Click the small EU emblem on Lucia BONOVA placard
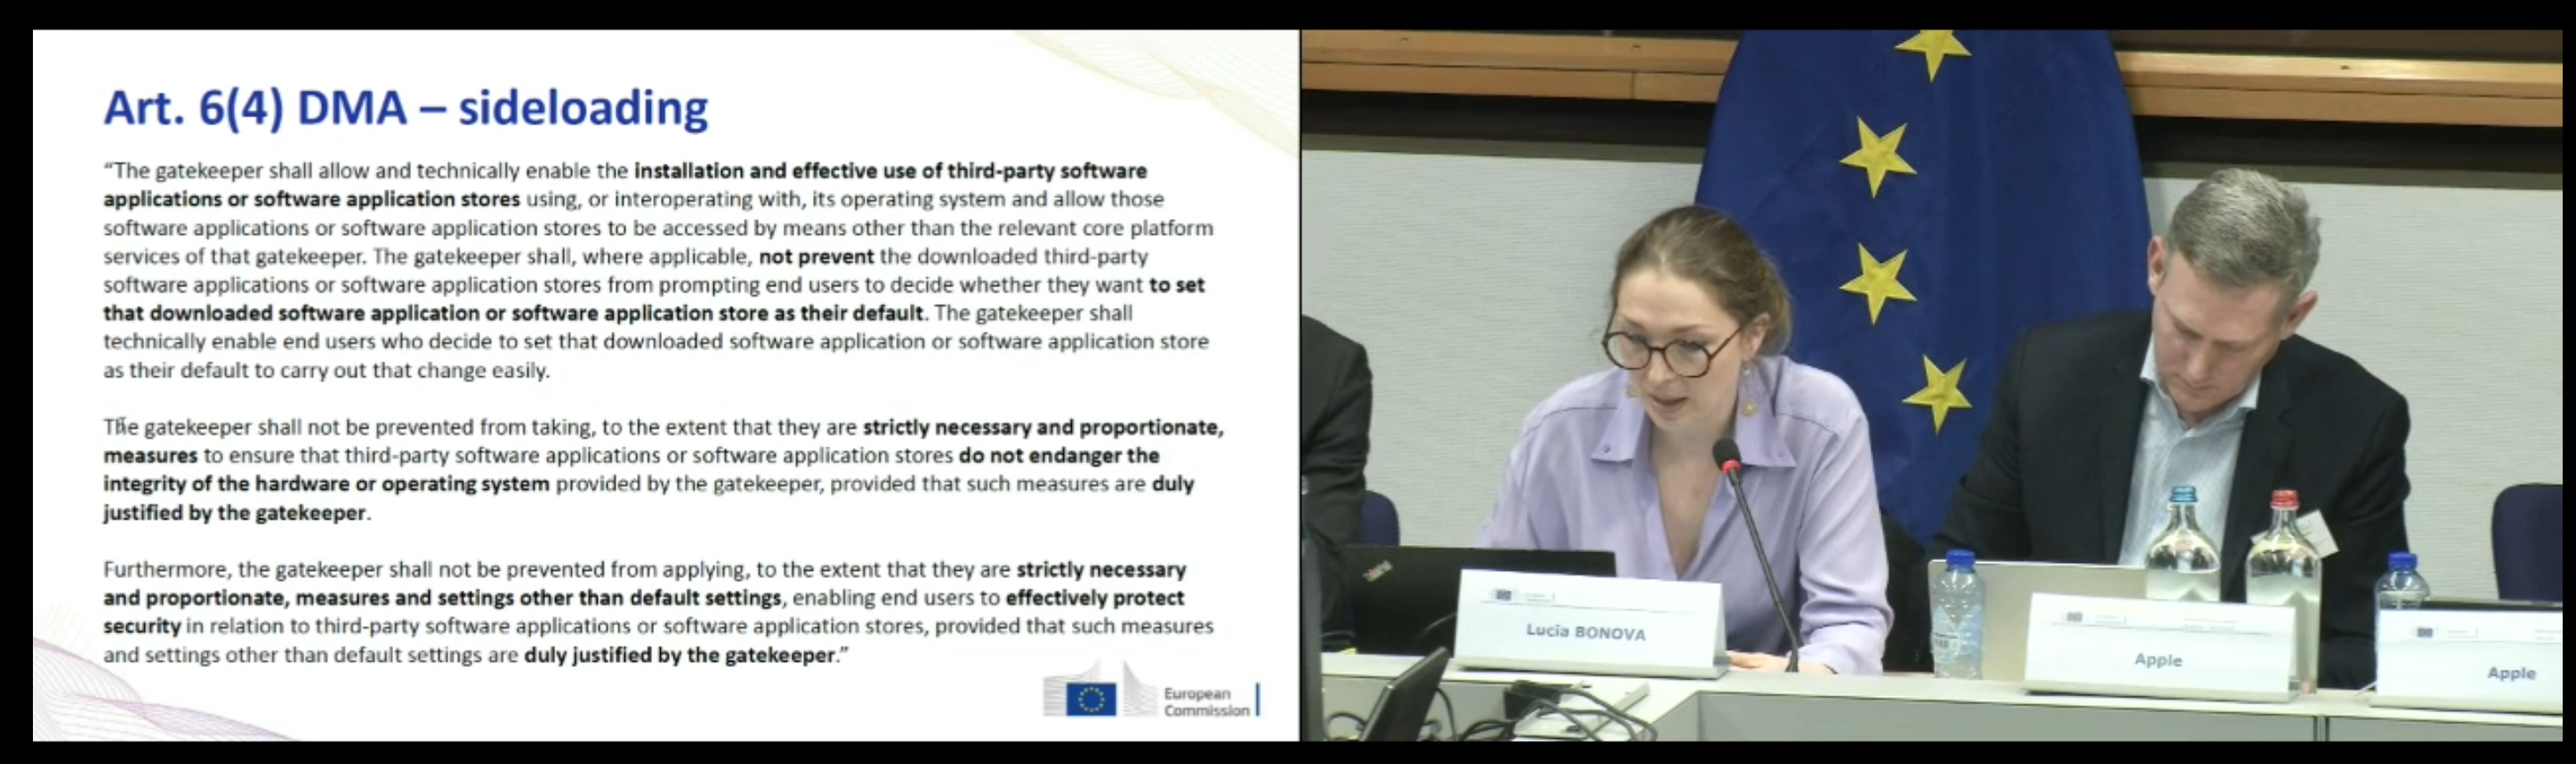This screenshot has width=2576, height=764. [1502, 595]
